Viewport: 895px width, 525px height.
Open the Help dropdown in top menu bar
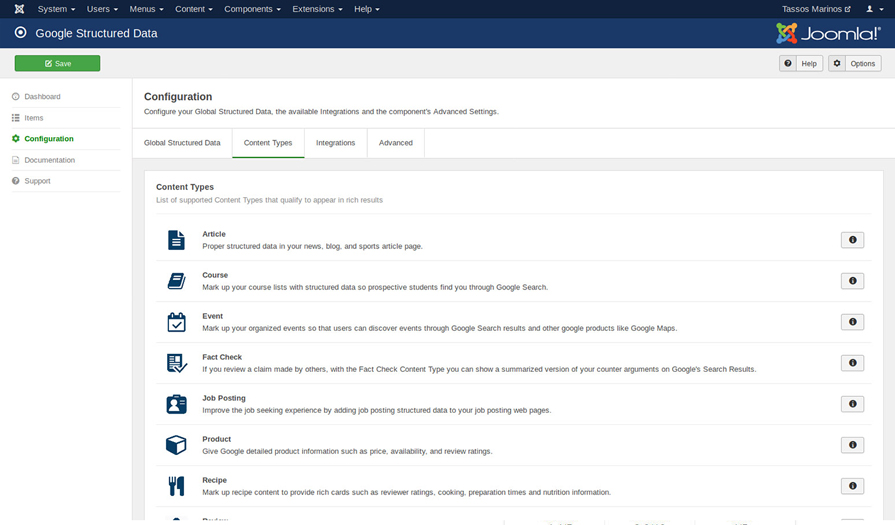366,9
